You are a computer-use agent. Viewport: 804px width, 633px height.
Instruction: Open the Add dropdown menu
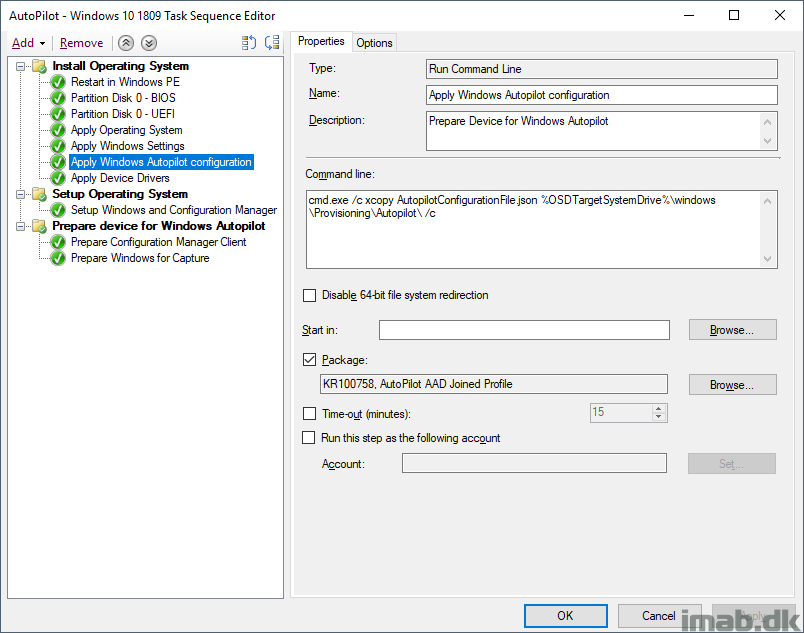click(29, 43)
